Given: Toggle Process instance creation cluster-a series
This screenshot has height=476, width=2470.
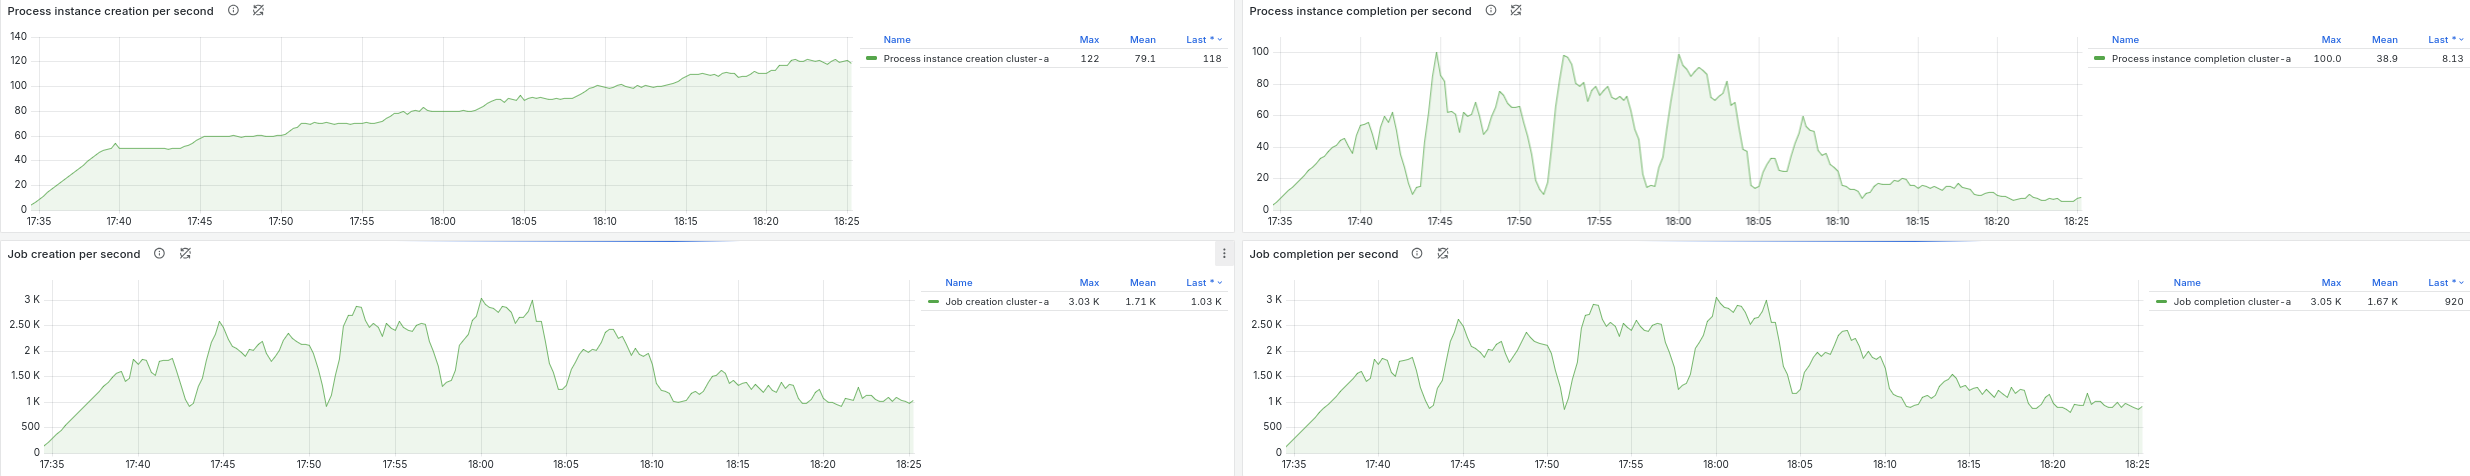Looking at the screenshot, I should coord(966,59).
